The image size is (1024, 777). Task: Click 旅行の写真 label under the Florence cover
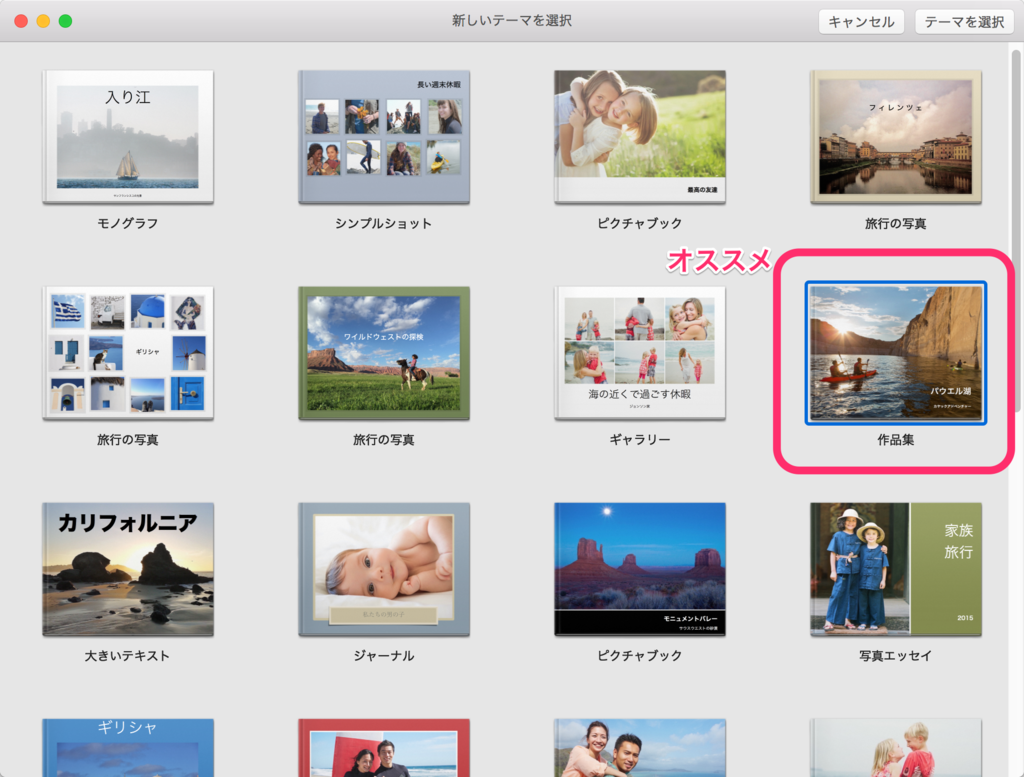(x=896, y=223)
